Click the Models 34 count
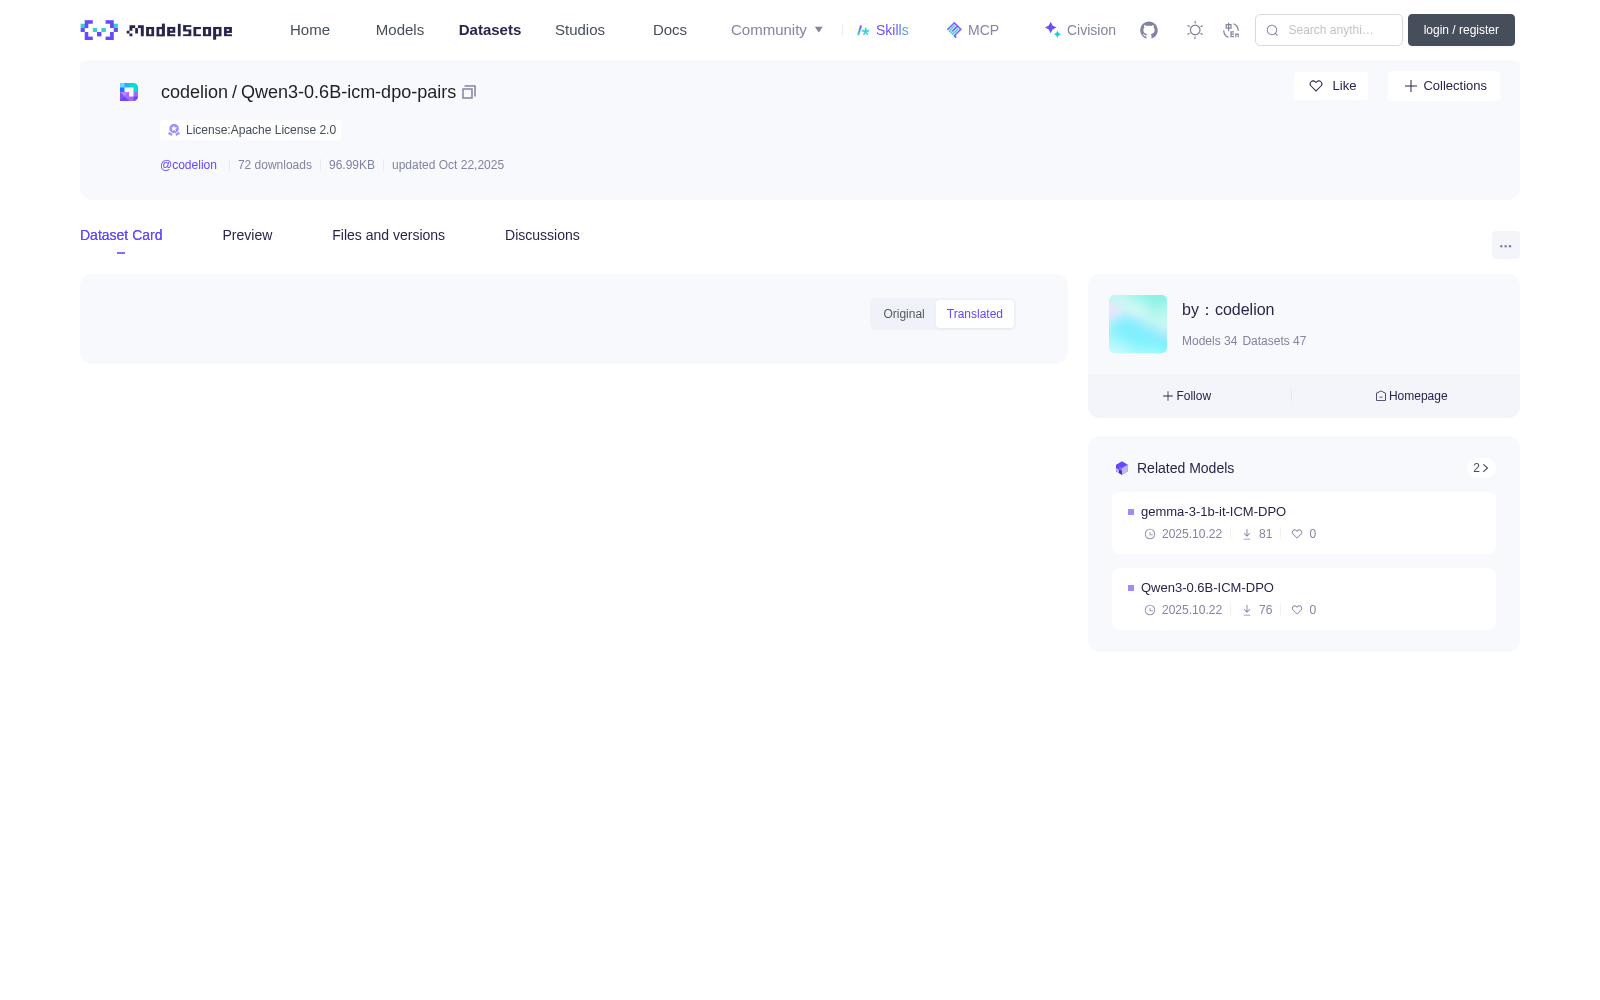This screenshot has height=1000, width=1600. pos(1209,341)
